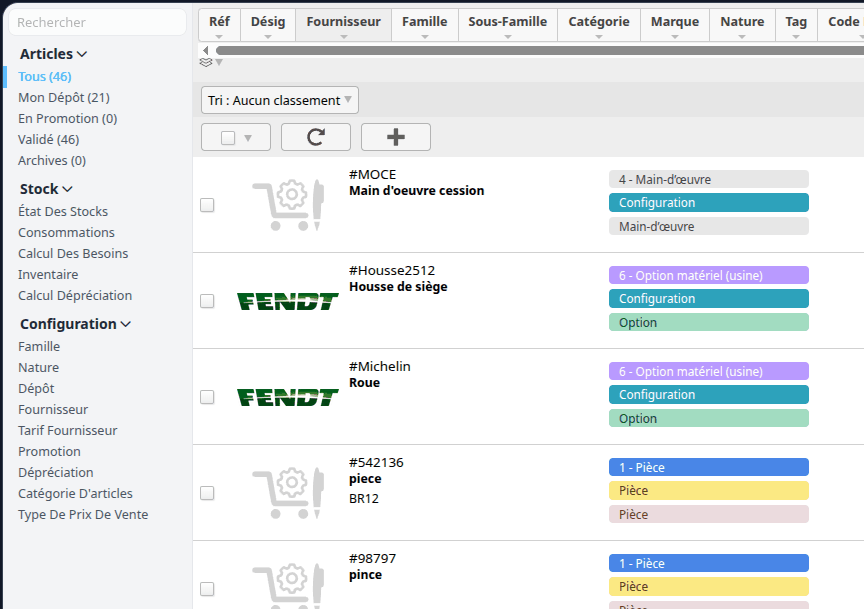Open Calcul Des Besoins
Screen dimensions: 864x609
tap(73, 254)
